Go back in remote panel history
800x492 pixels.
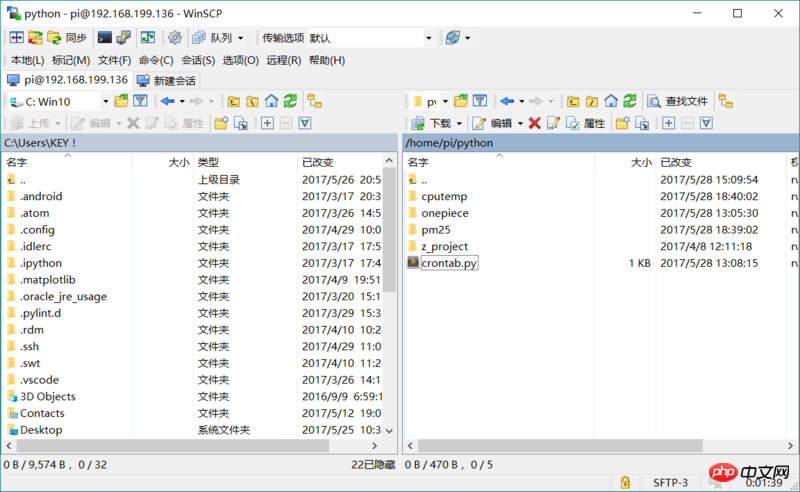(x=507, y=101)
